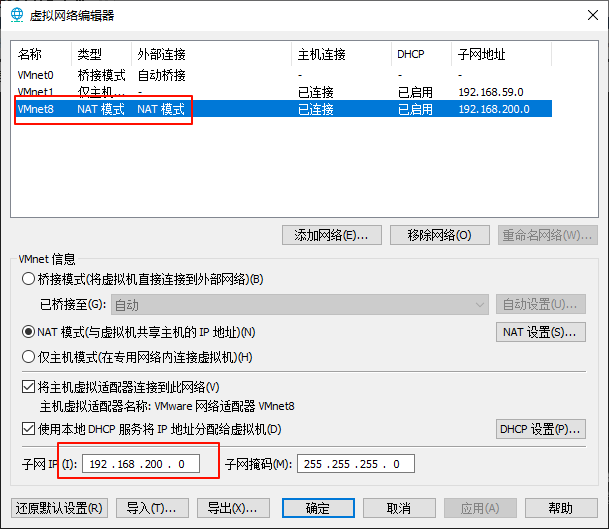Open the 已桥接至 dropdown

299,305
